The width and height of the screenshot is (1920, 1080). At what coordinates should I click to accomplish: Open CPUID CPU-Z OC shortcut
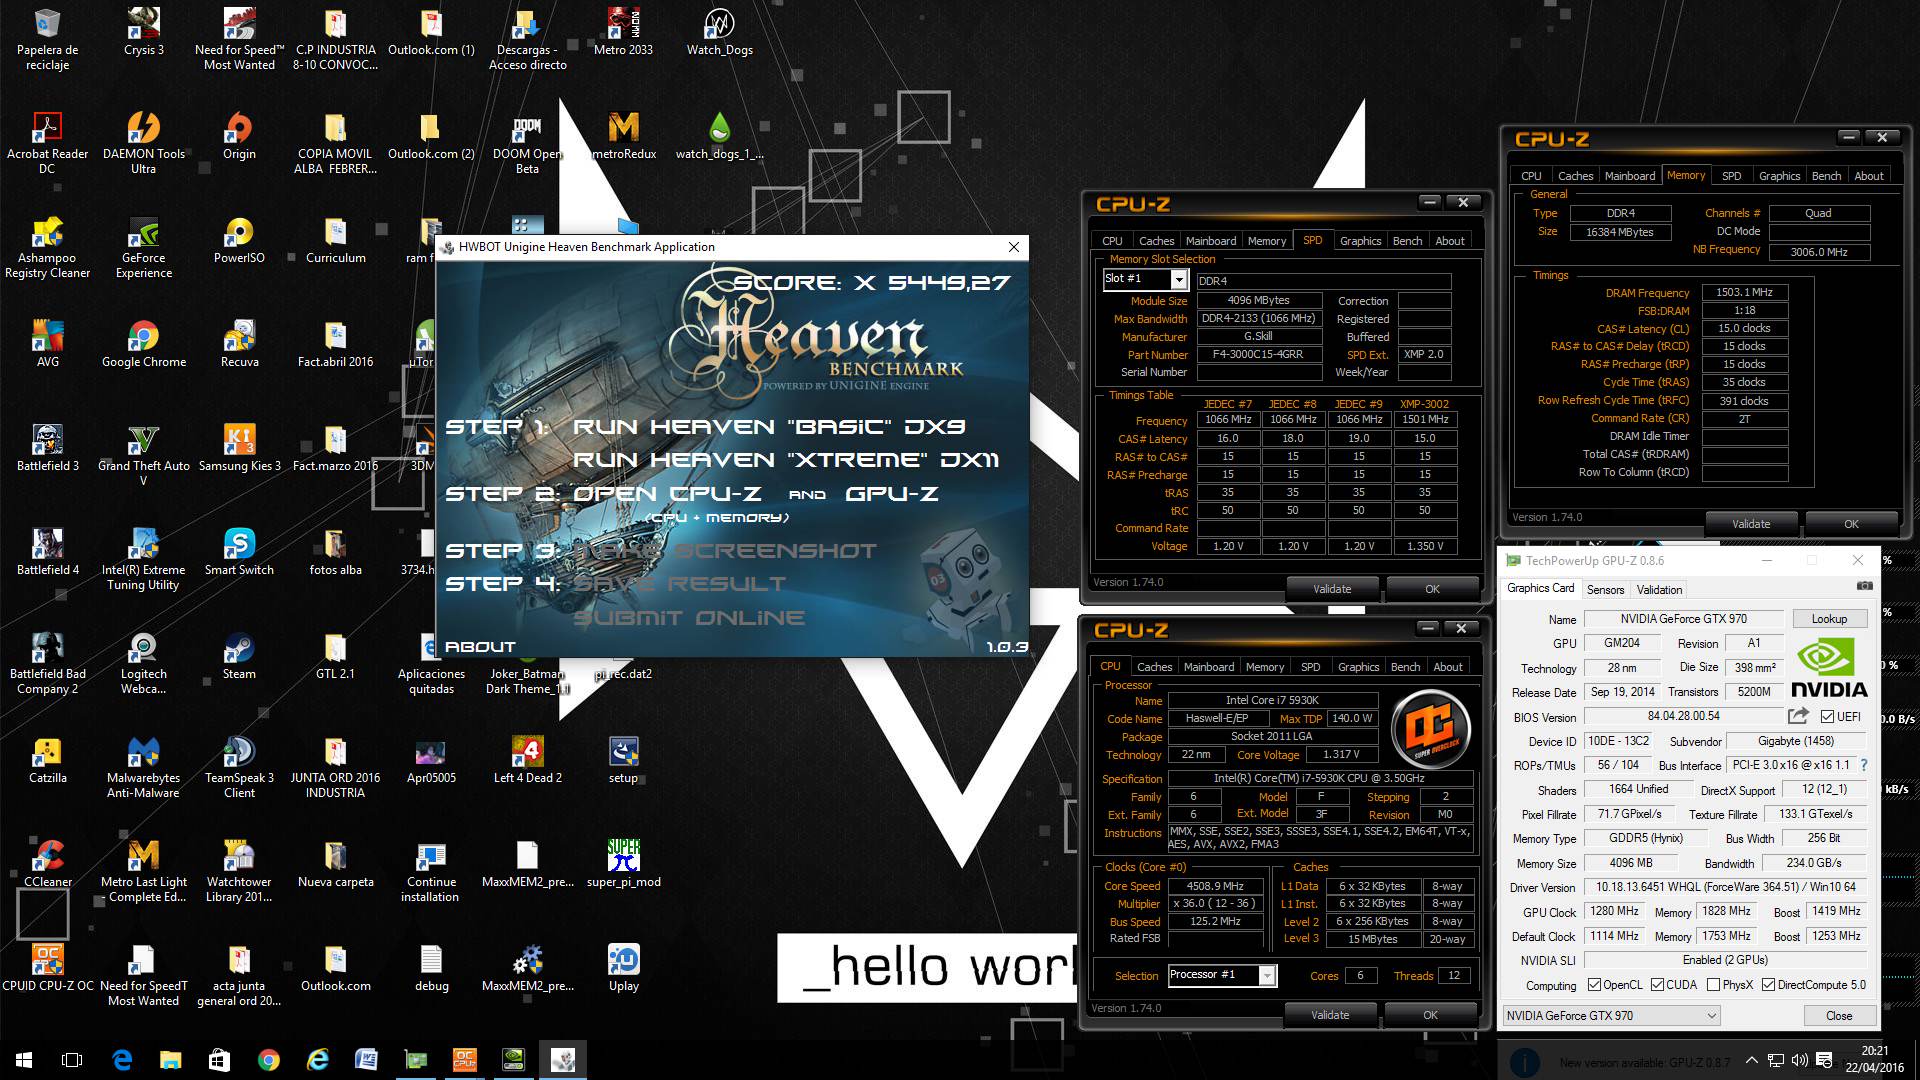coord(47,968)
